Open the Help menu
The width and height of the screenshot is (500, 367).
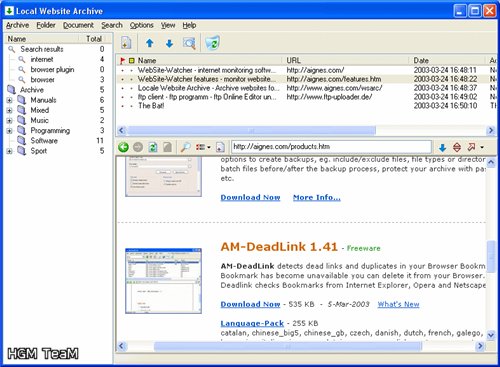(x=189, y=25)
